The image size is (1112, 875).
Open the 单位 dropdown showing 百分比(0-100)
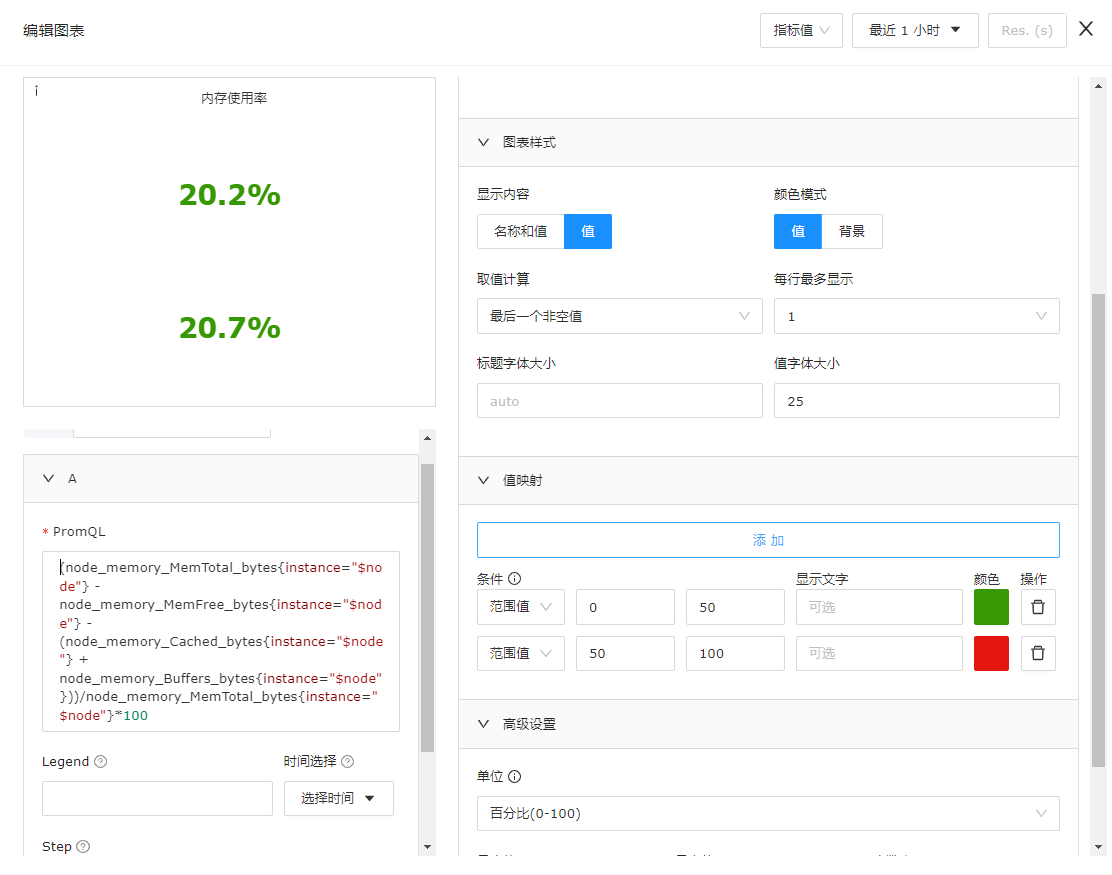[x=768, y=813]
